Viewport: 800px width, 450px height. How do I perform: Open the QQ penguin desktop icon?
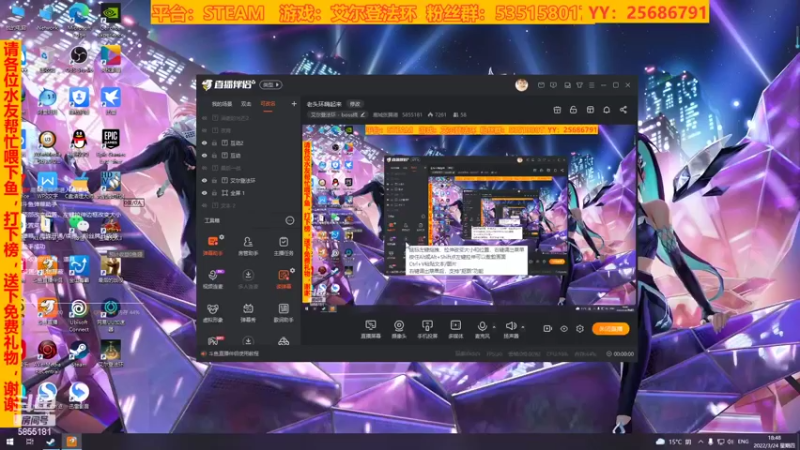(79, 143)
